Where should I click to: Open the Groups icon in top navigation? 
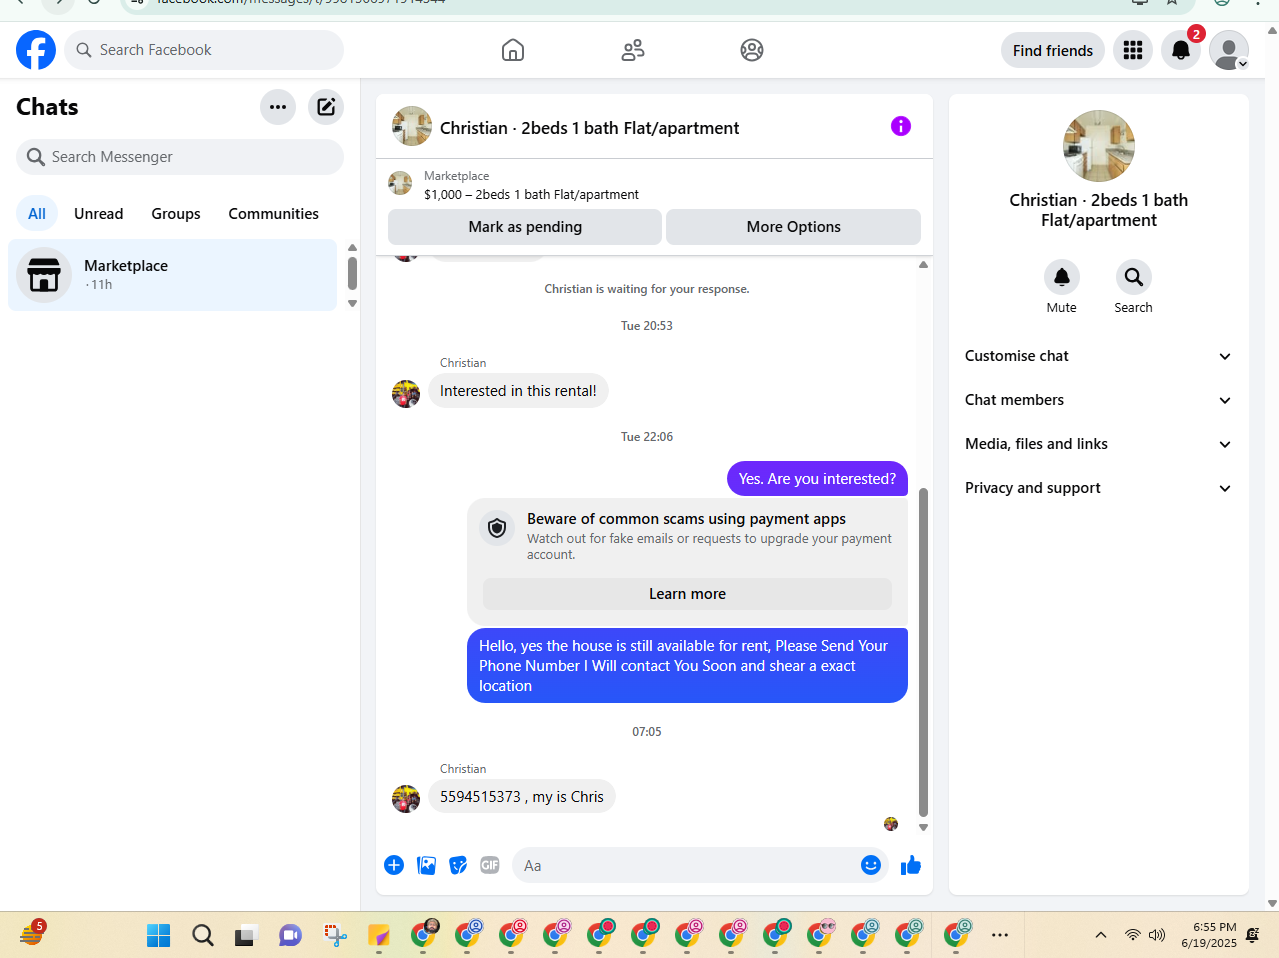[752, 50]
